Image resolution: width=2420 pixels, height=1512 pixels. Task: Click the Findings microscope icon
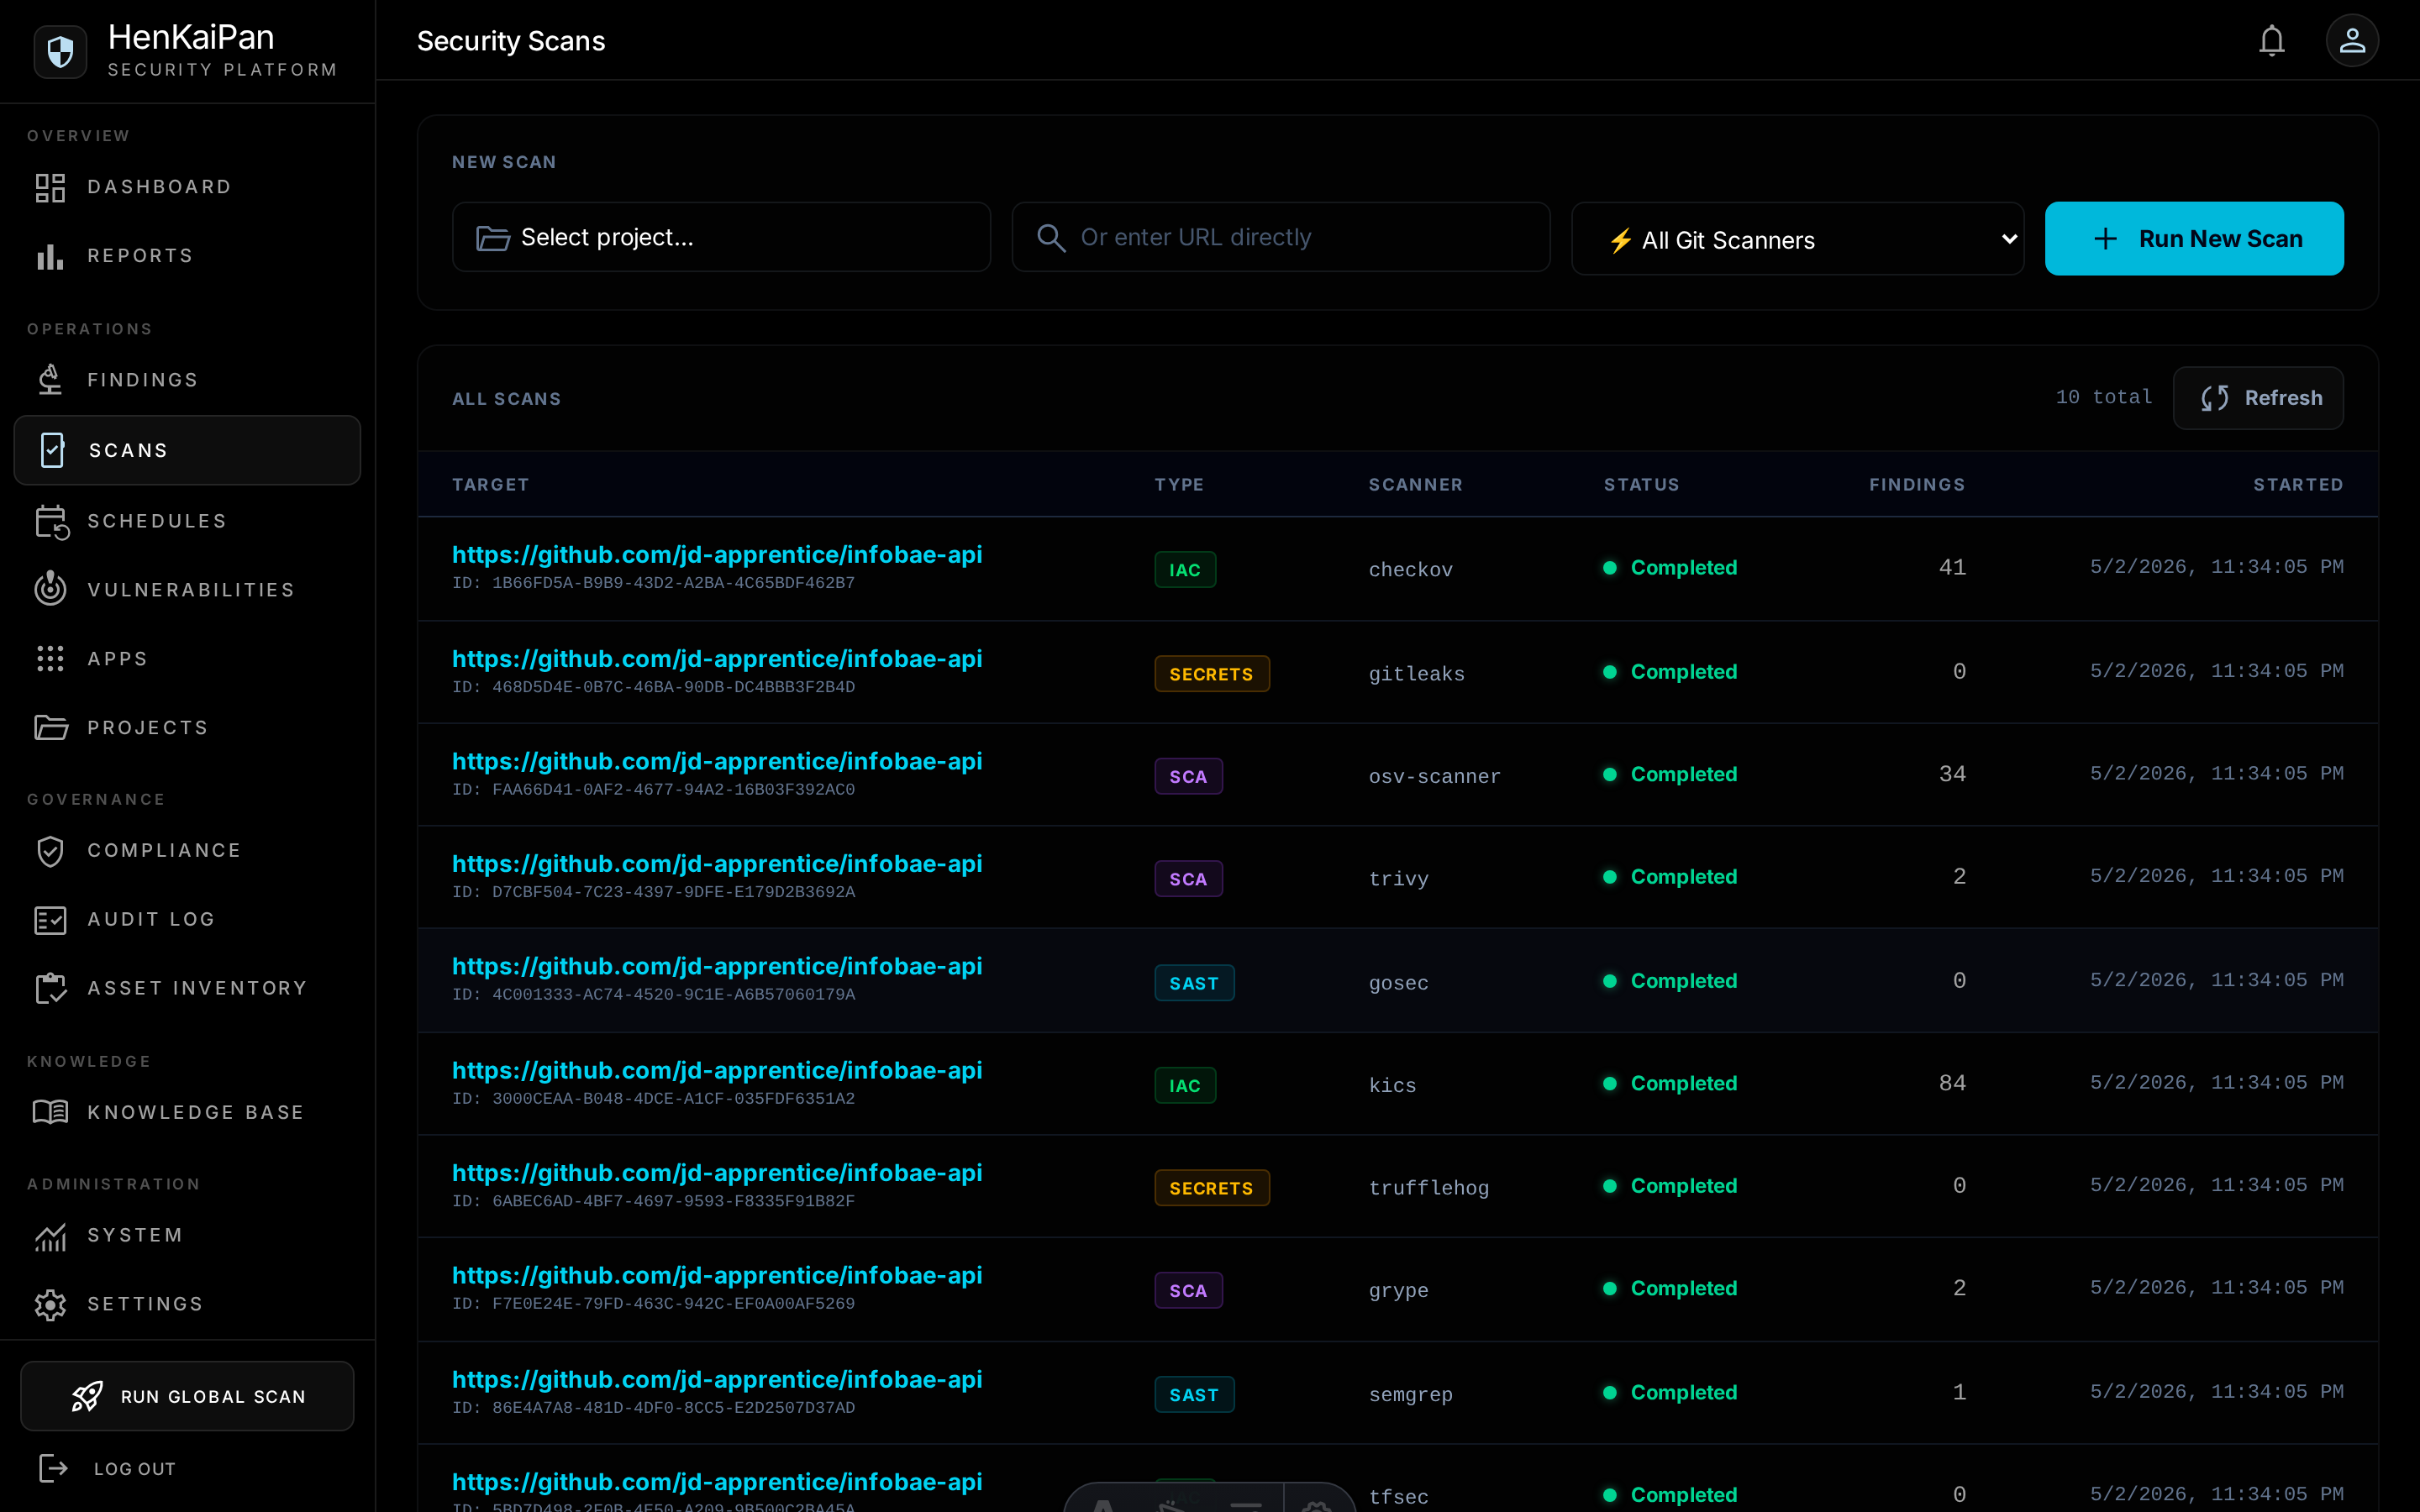50,380
